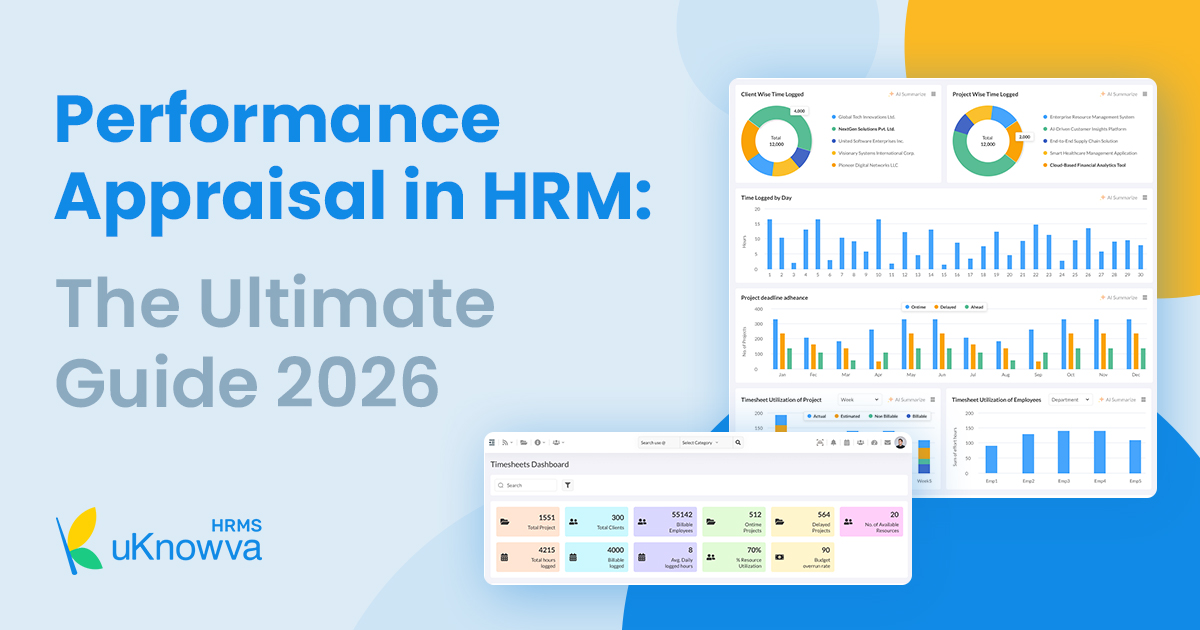Click the magnifier search button next to Select Category
This screenshot has height=630, width=1200.
(738, 442)
